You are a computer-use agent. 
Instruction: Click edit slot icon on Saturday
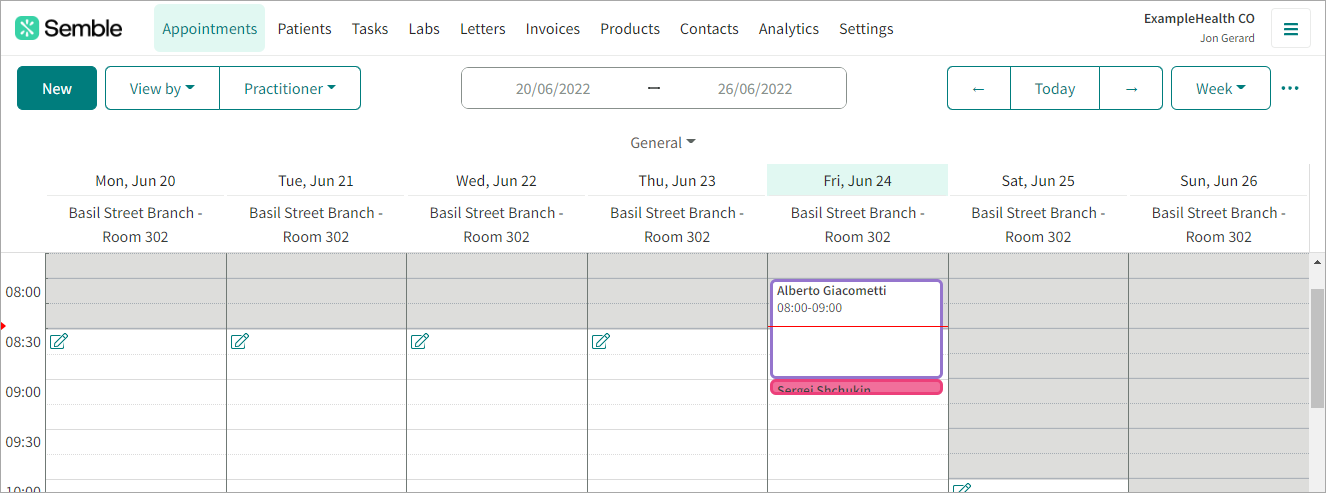coord(962,488)
